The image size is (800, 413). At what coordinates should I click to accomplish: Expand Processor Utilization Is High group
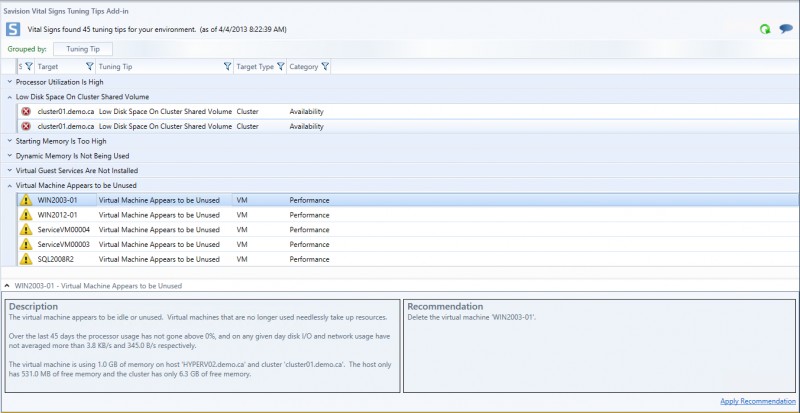(10, 82)
